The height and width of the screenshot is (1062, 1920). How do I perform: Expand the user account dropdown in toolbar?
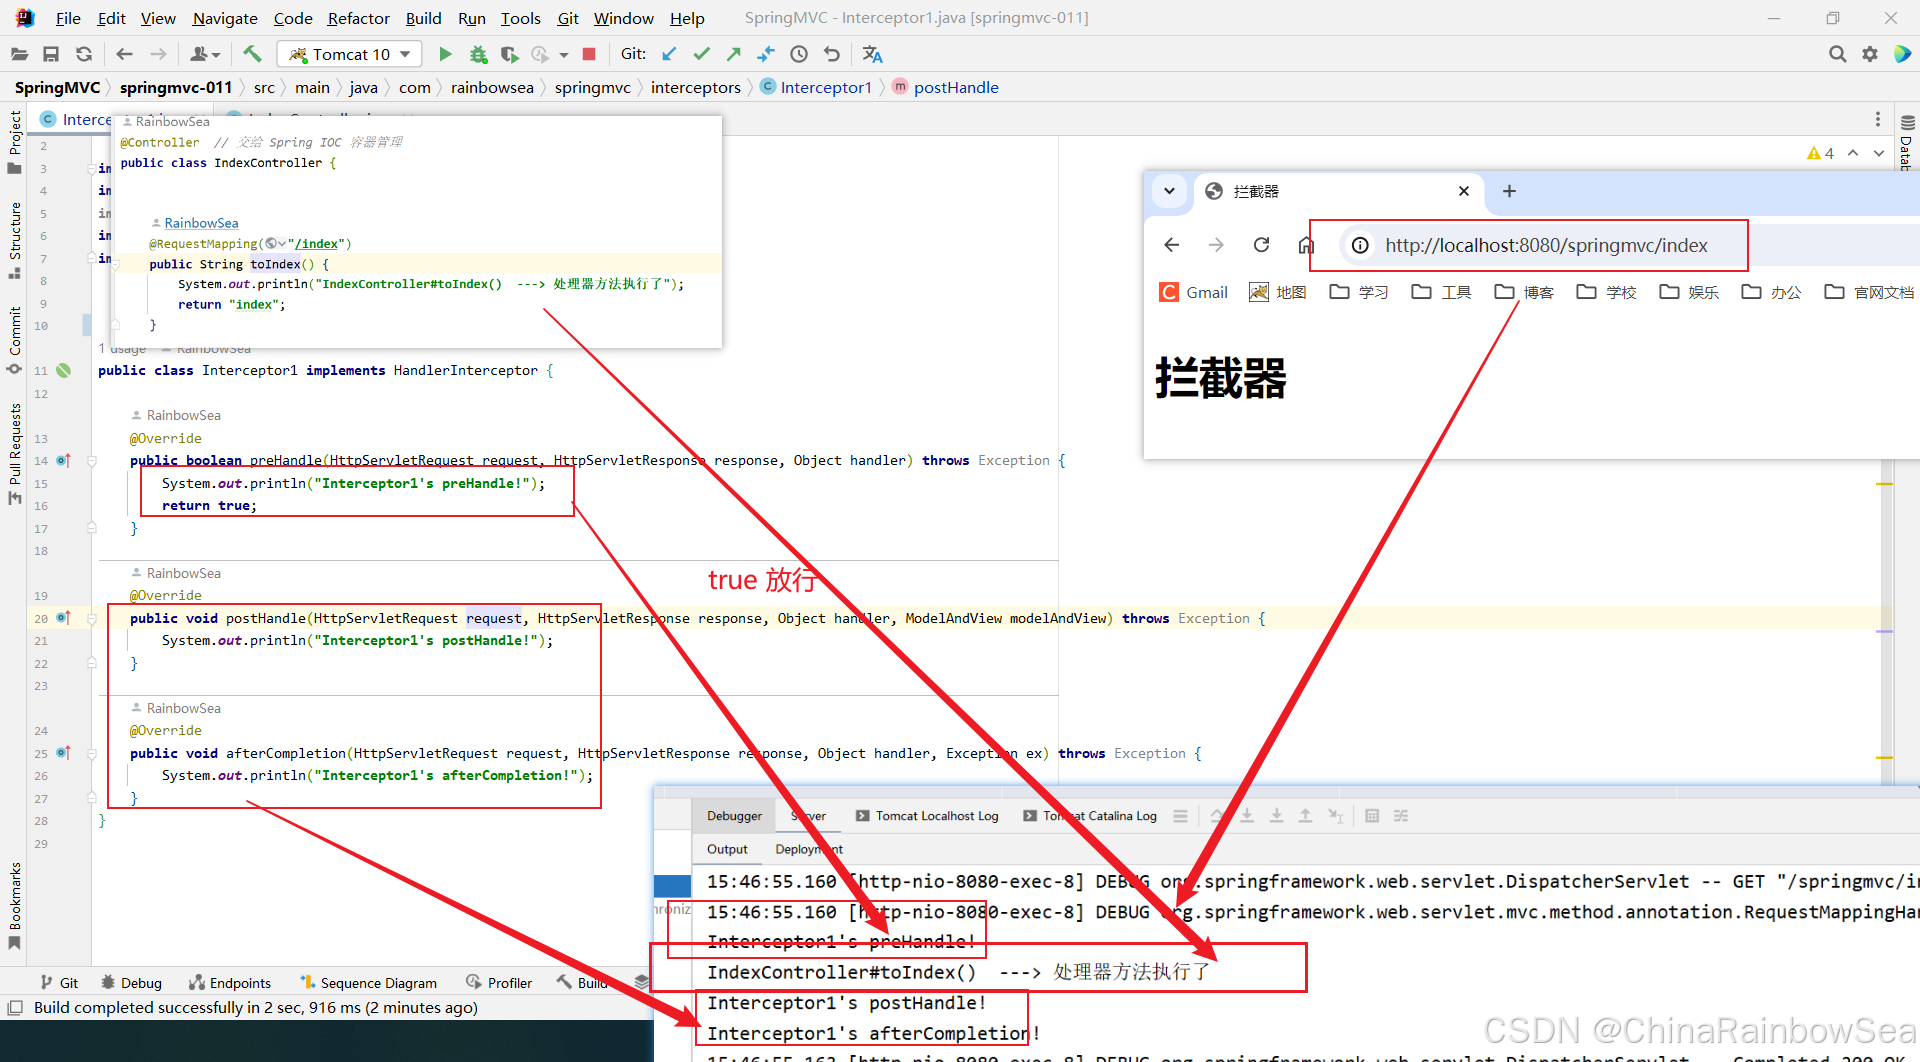pyautogui.click(x=205, y=54)
